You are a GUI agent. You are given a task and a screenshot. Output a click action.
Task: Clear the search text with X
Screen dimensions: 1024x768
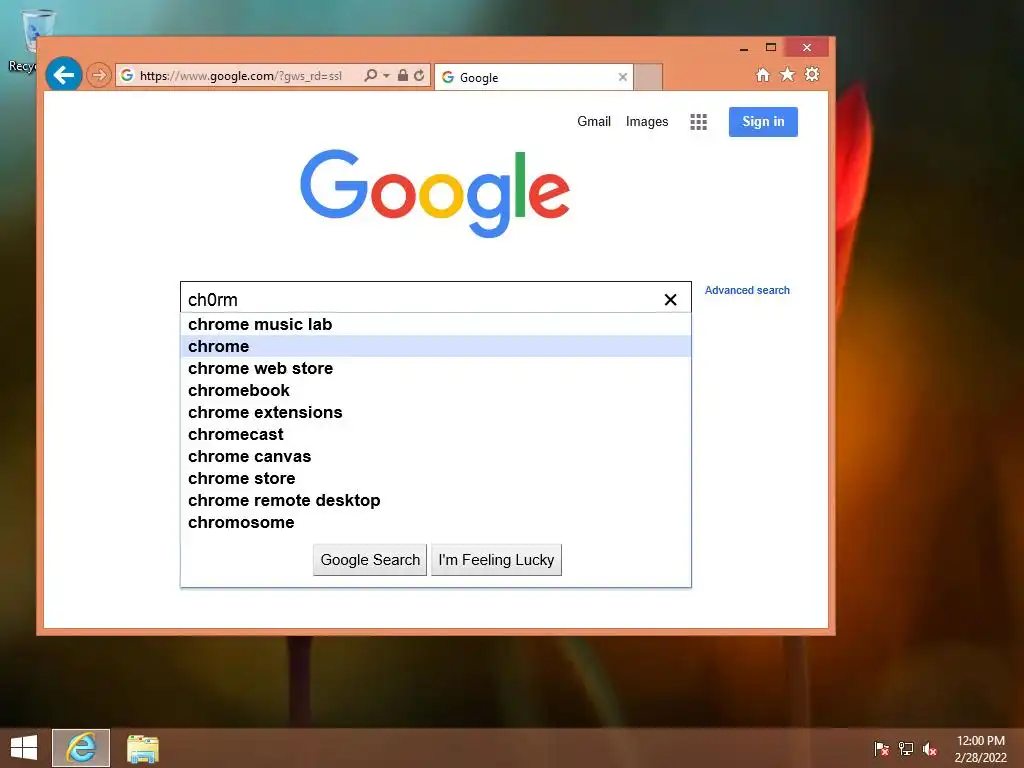[x=670, y=299]
